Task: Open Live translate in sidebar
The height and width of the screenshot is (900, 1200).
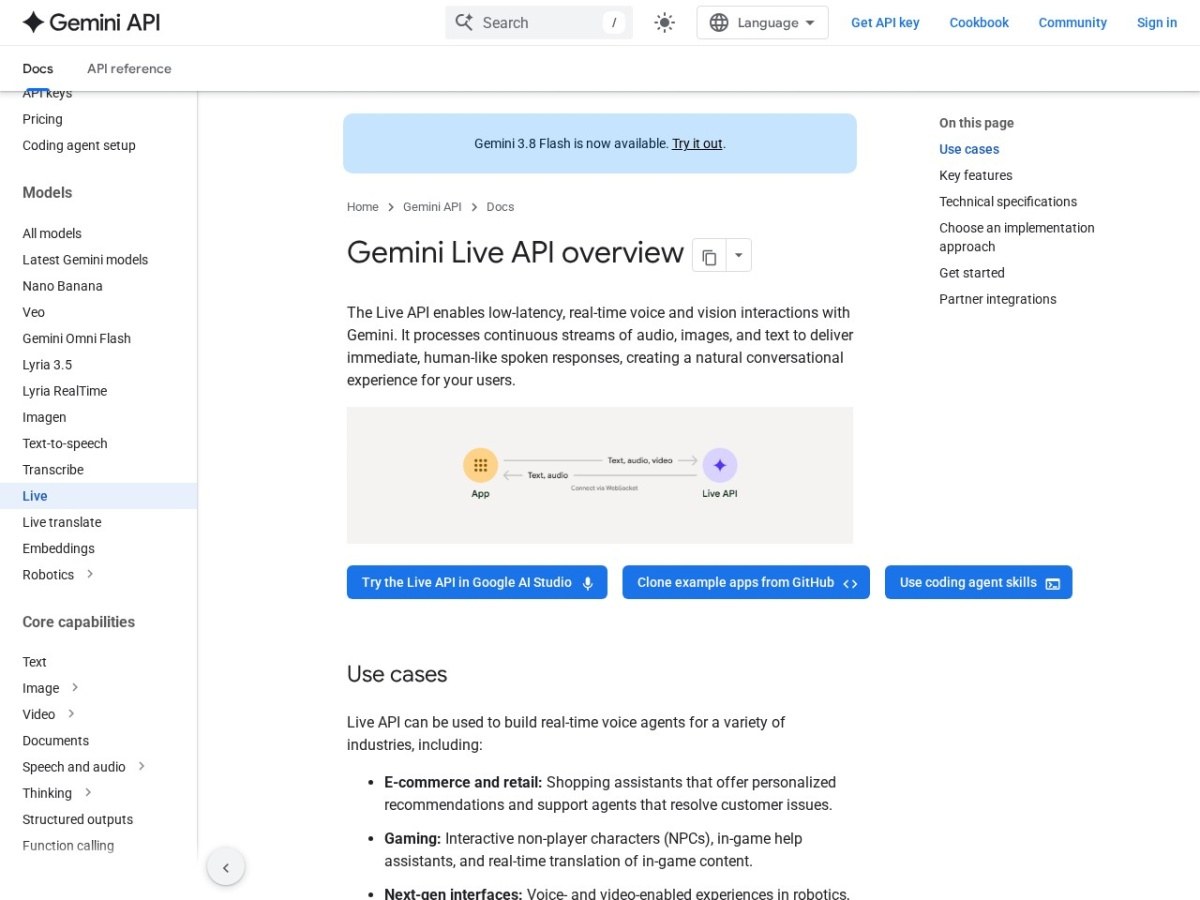Action: (61, 522)
